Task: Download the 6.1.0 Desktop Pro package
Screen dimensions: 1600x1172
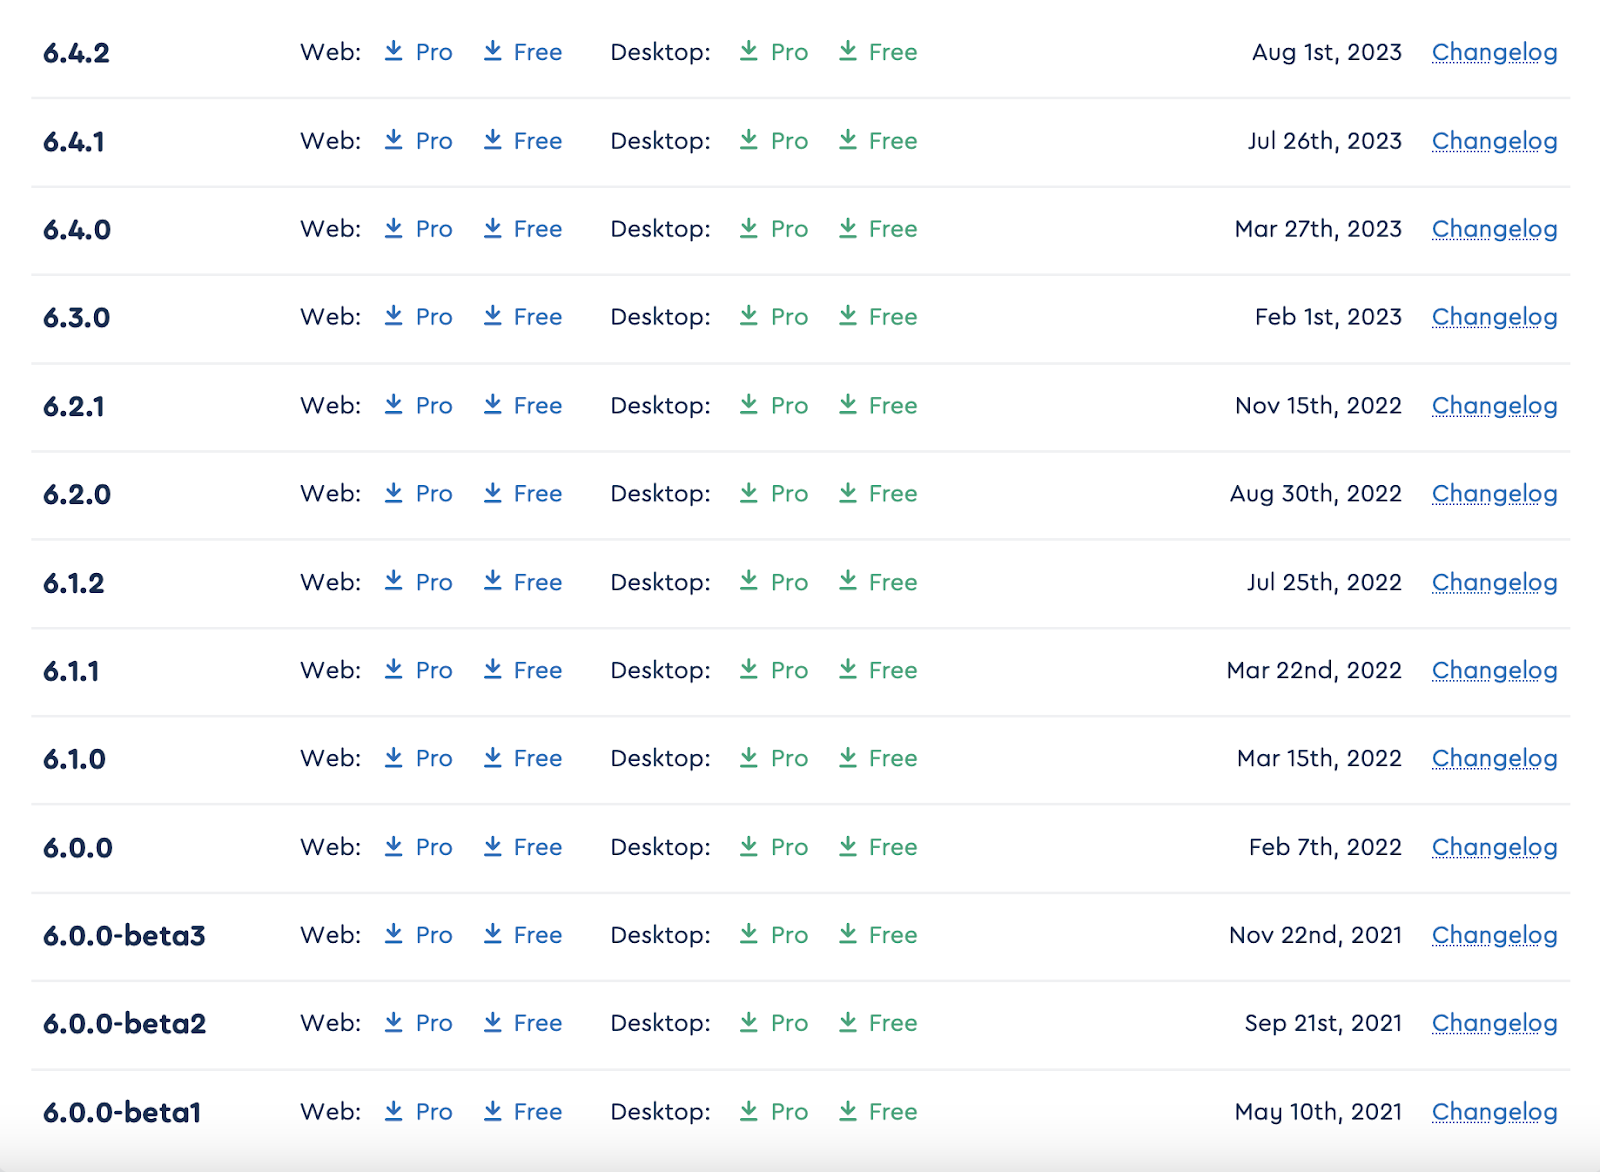Action: [x=773, y=759]
